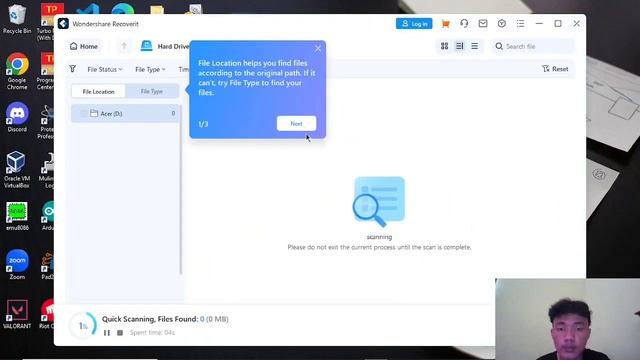
Task: Select the Acer (D:) folder row
Action: pos(125,113)
